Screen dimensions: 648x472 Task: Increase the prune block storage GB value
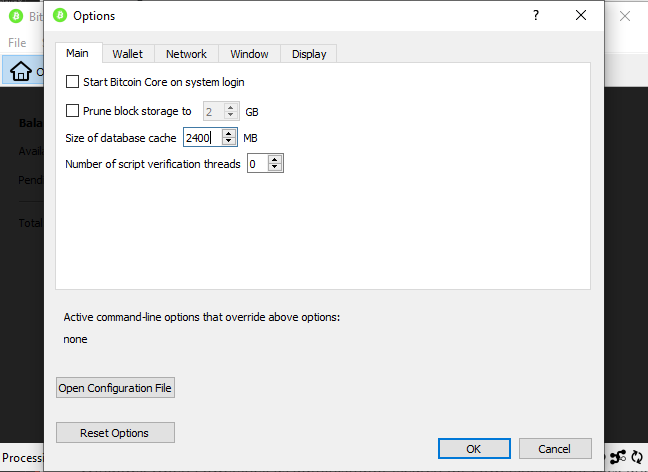coord(231,107)
